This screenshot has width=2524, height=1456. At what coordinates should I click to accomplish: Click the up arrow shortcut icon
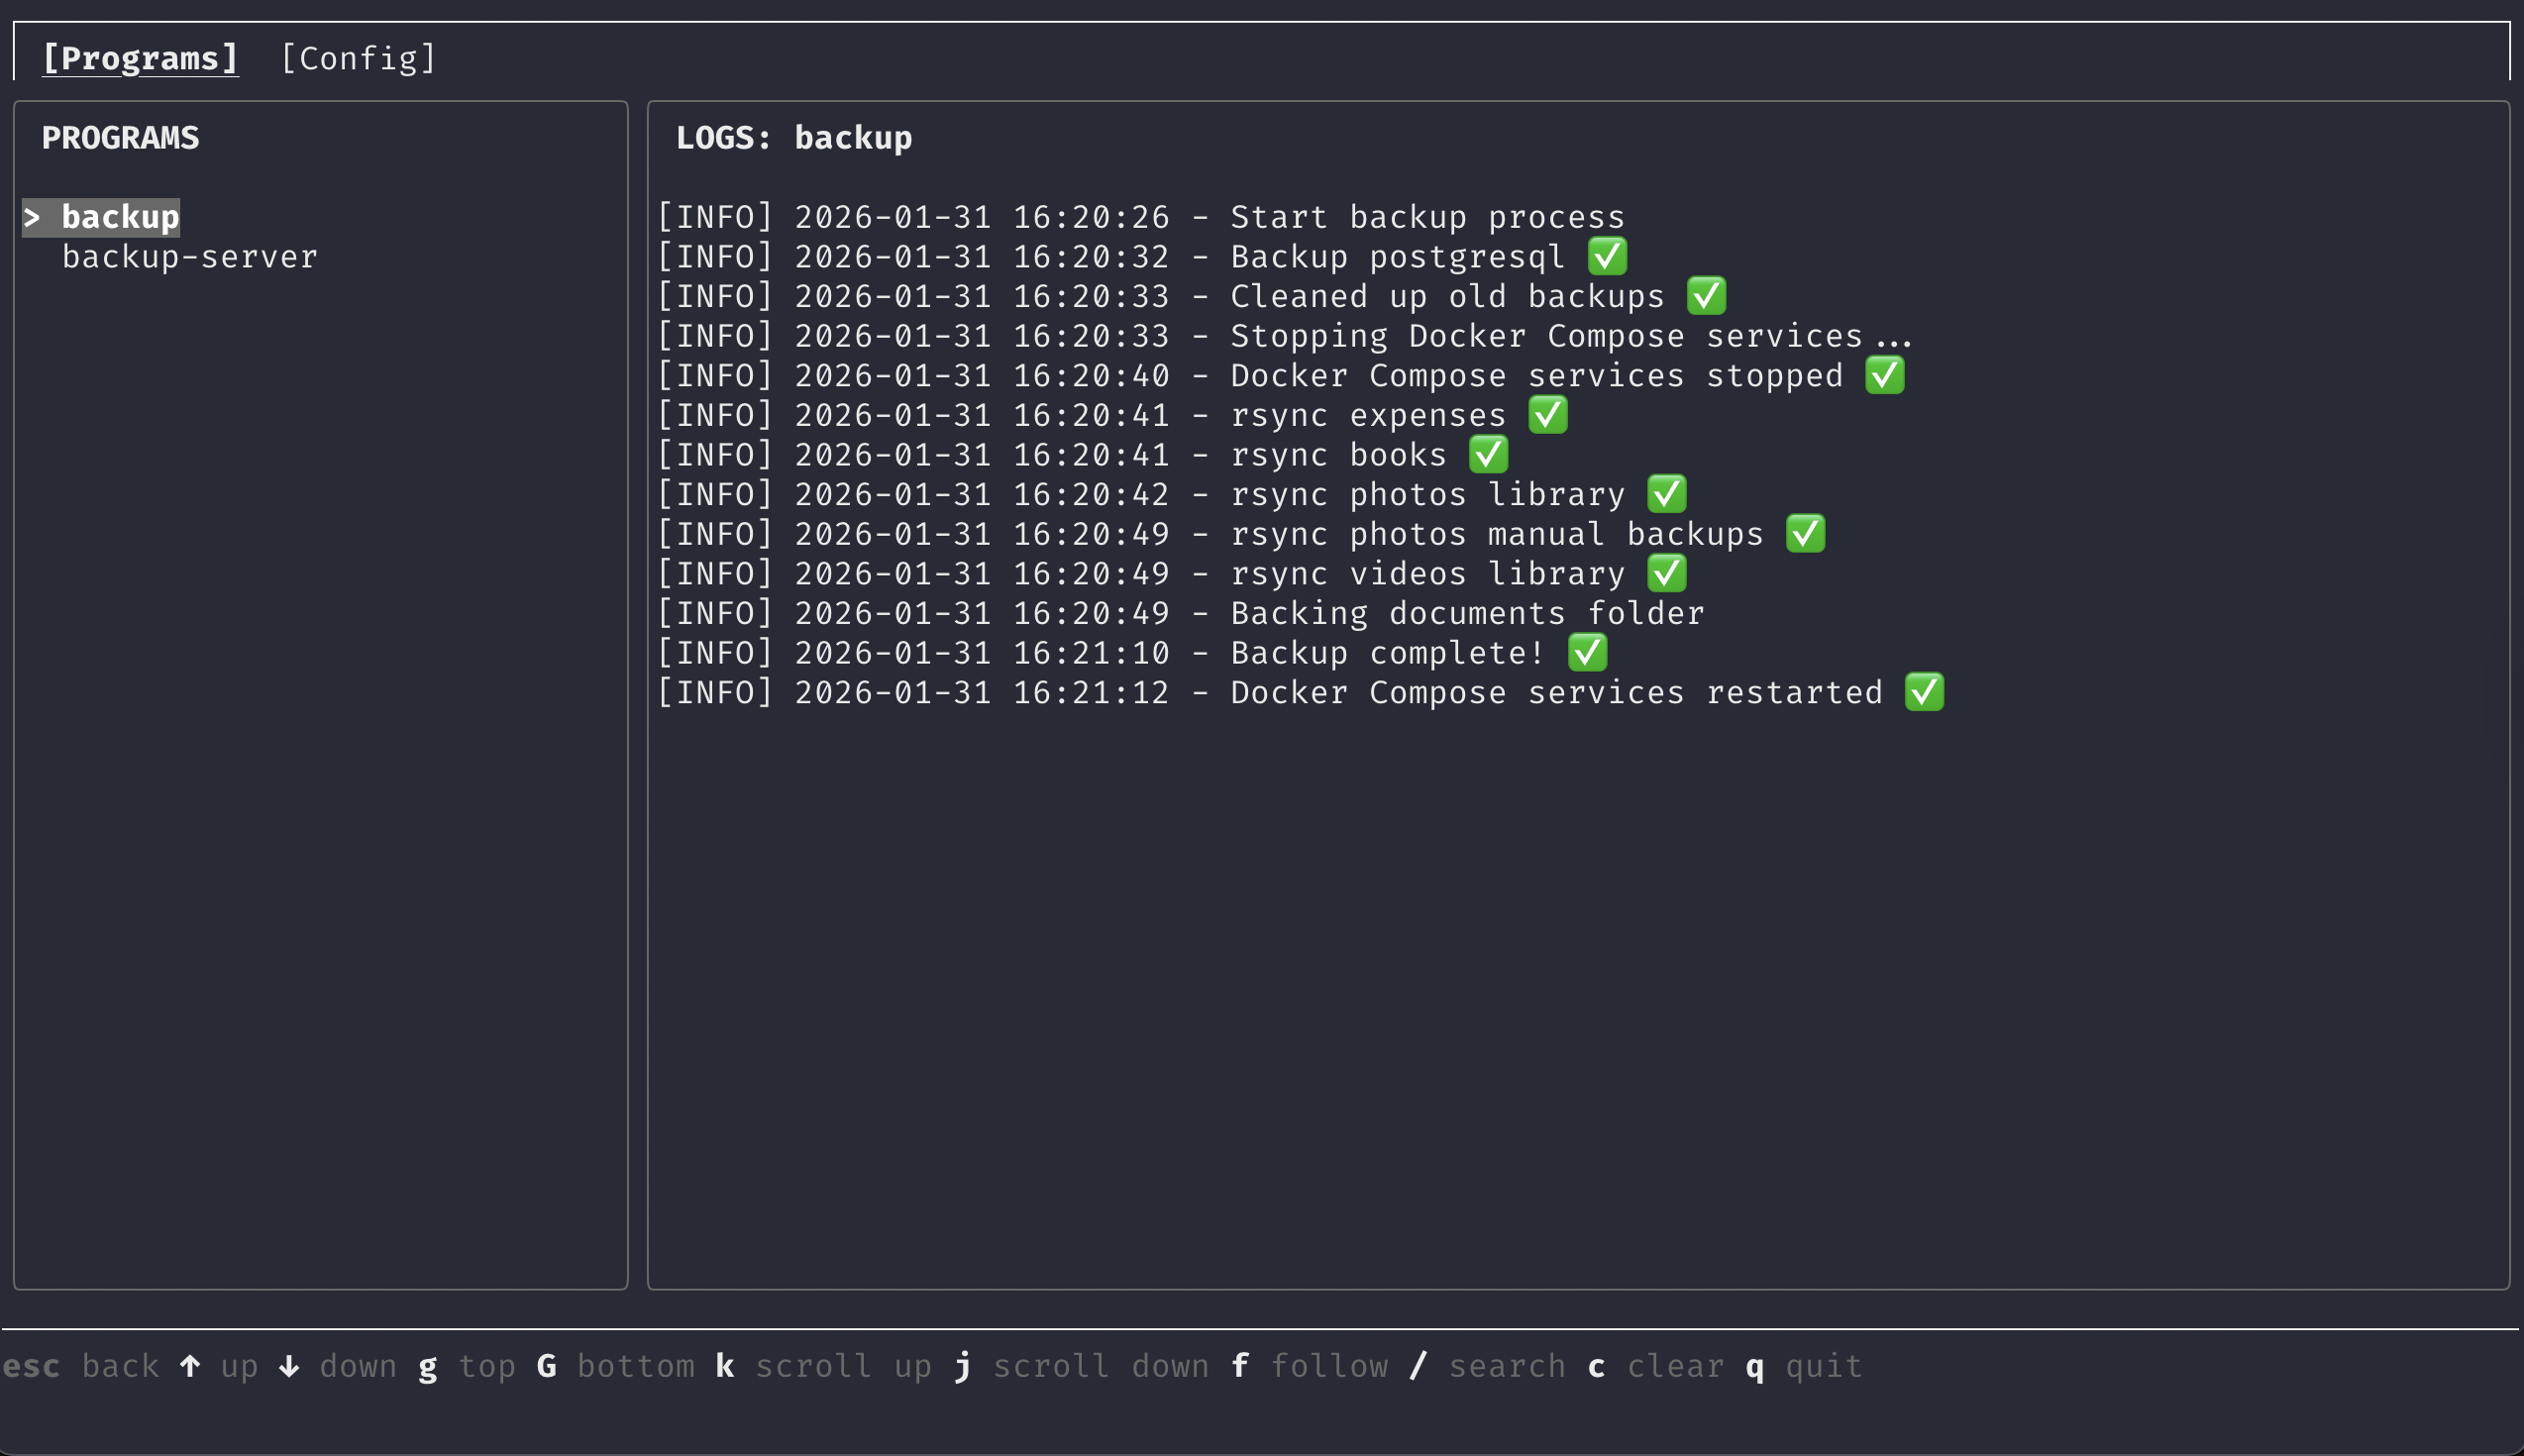(190, 1366)
